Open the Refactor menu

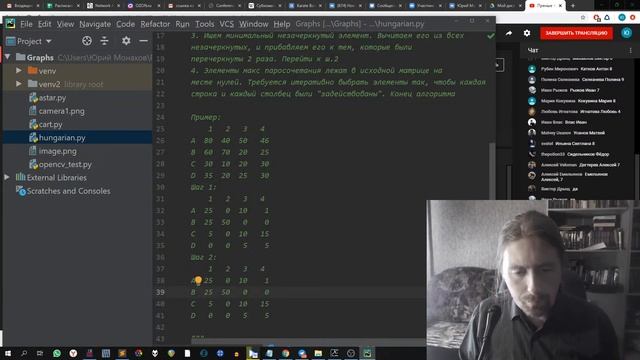[155, 24]
